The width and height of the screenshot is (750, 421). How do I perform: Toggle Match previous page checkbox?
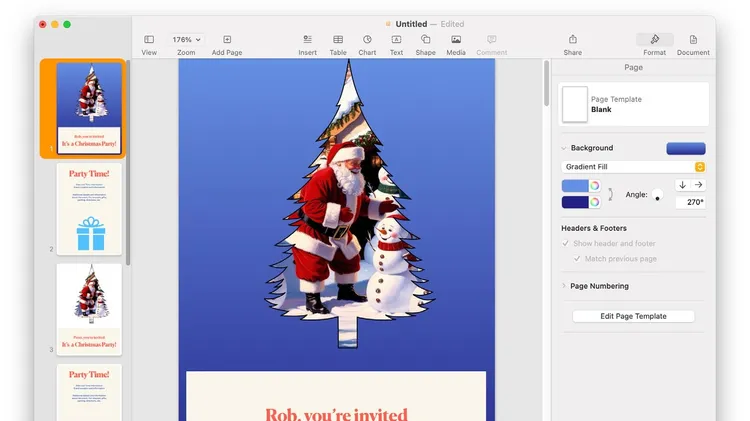coord(577,258)
